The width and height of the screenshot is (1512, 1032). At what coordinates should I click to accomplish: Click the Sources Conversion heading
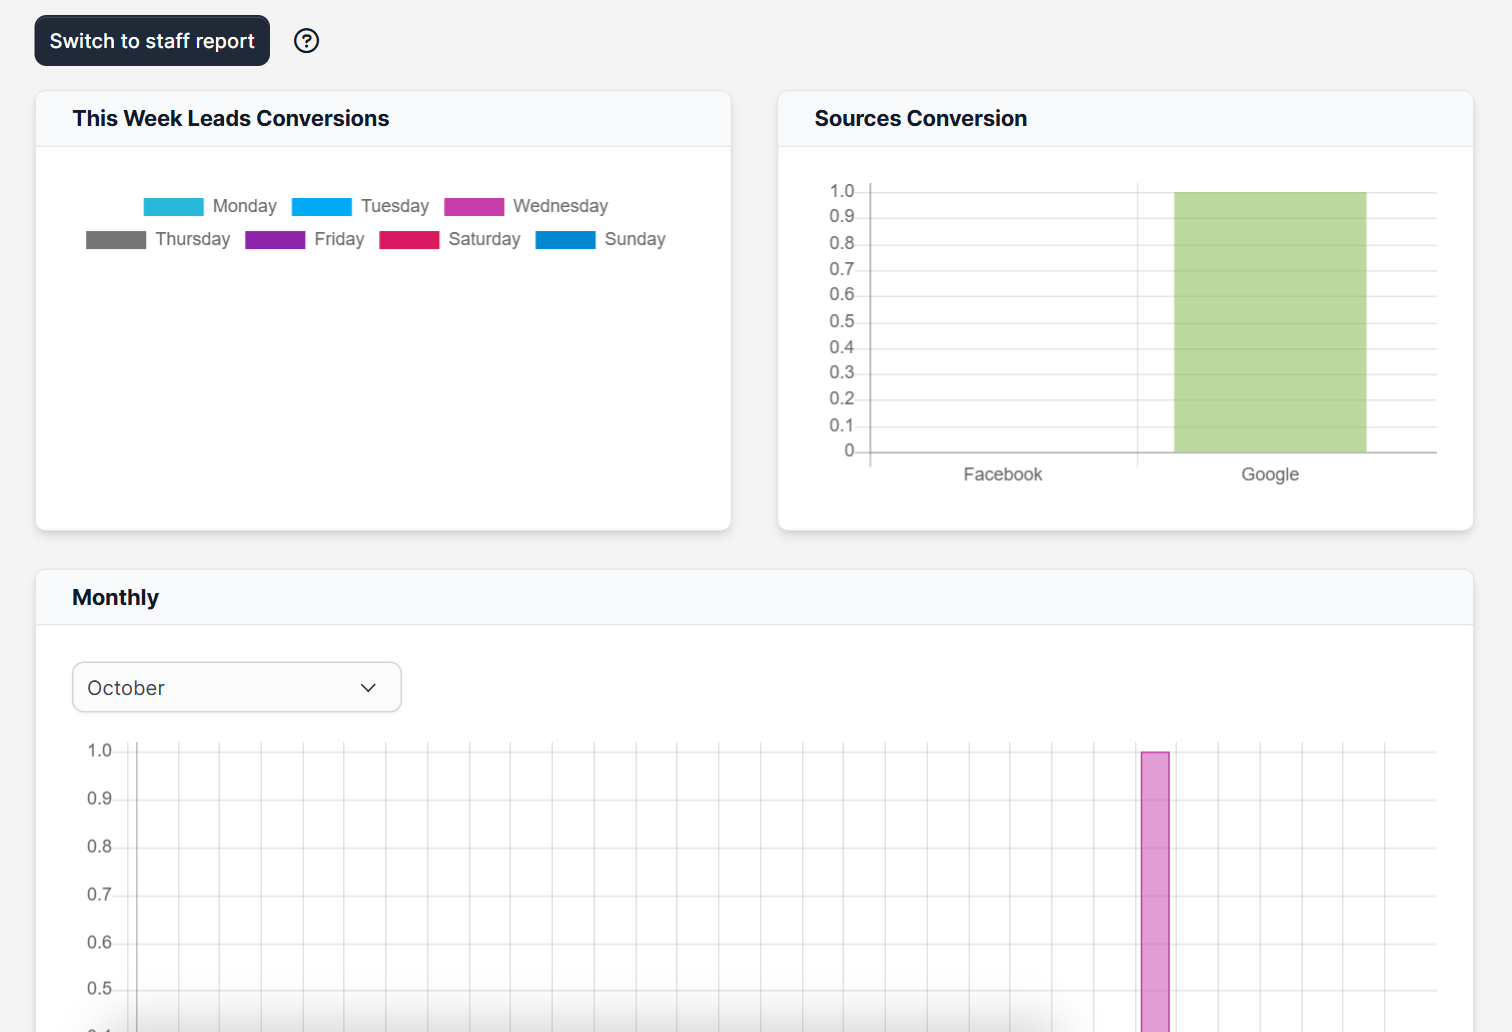click(x=921, y=118)
